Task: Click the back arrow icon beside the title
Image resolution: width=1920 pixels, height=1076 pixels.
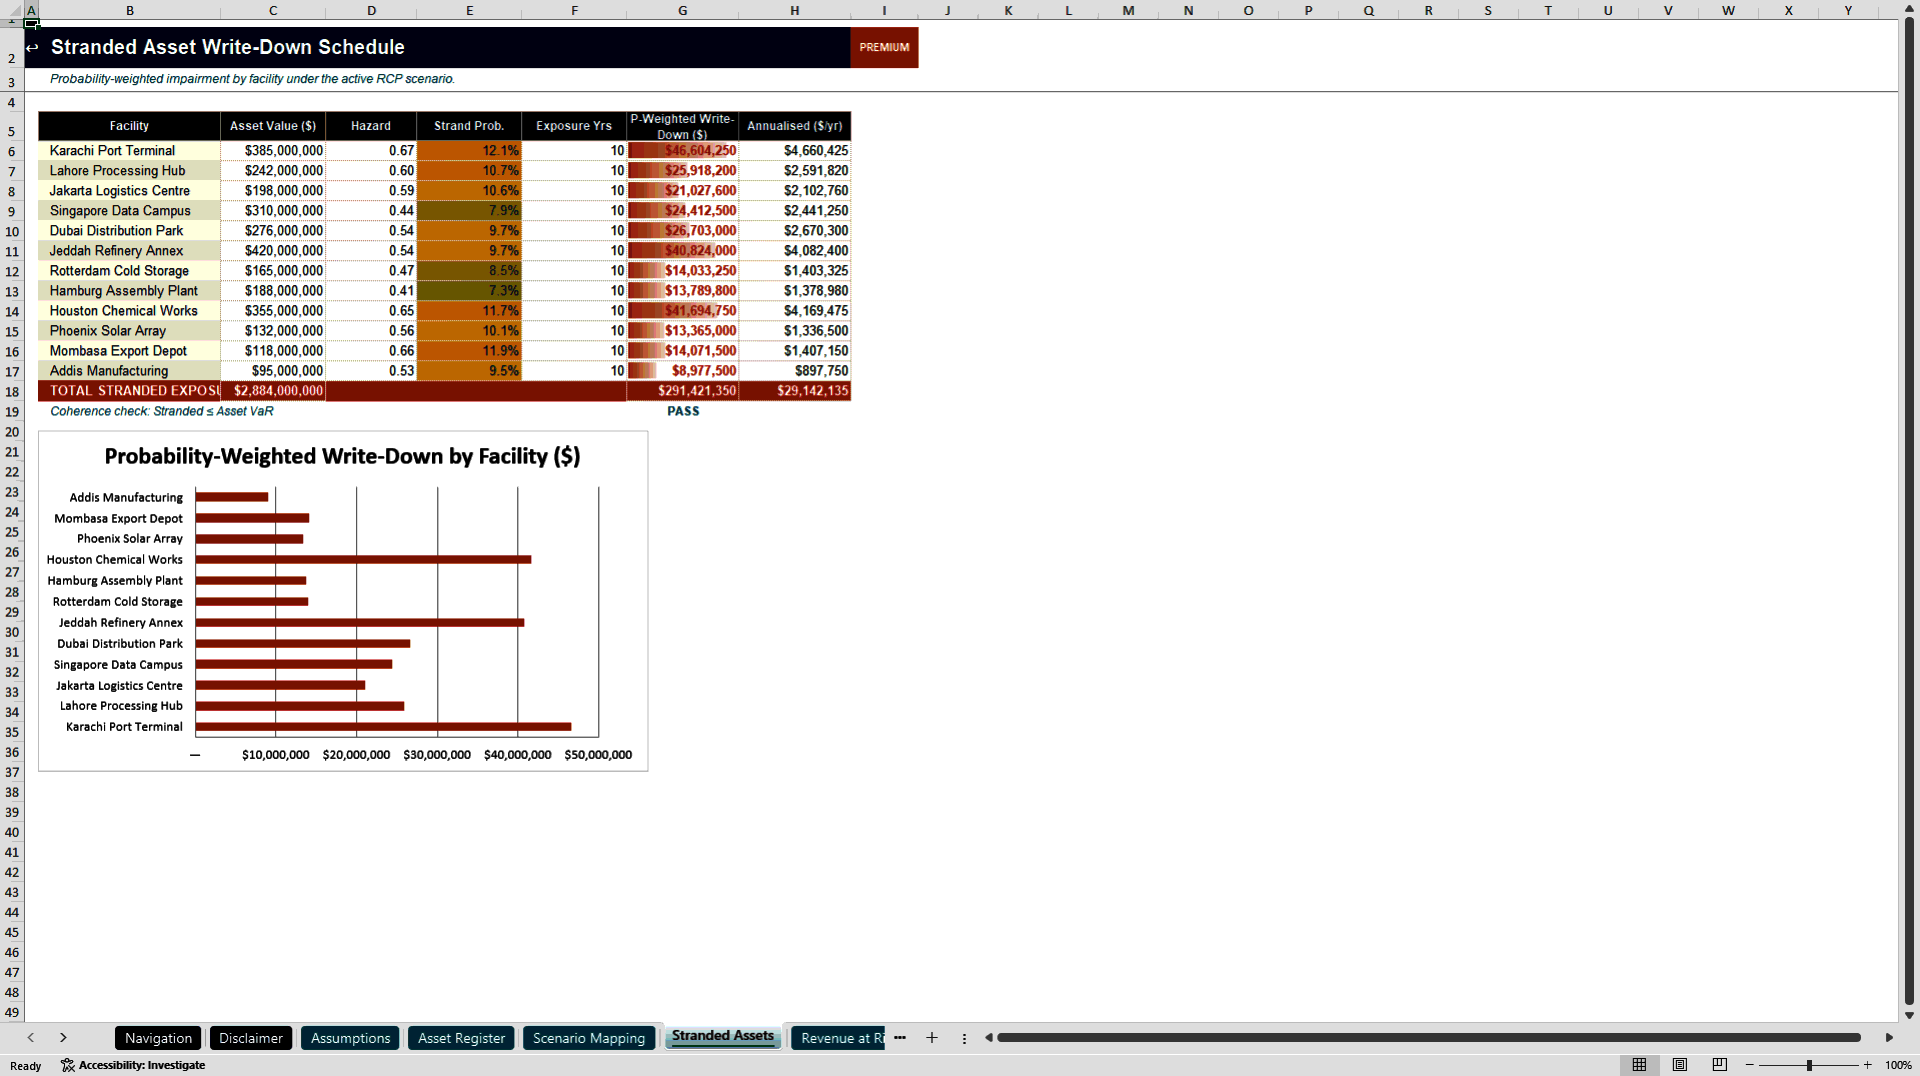Action: point(32,47)
